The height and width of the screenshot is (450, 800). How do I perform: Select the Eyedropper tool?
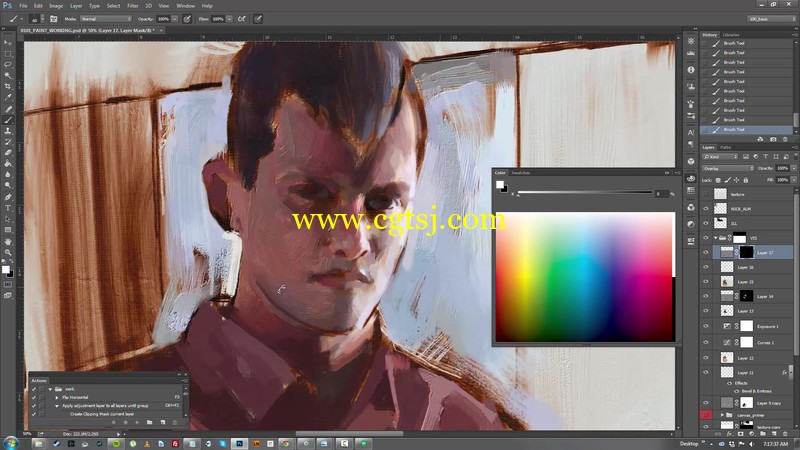pyautogui.click(x=8, y=97)
